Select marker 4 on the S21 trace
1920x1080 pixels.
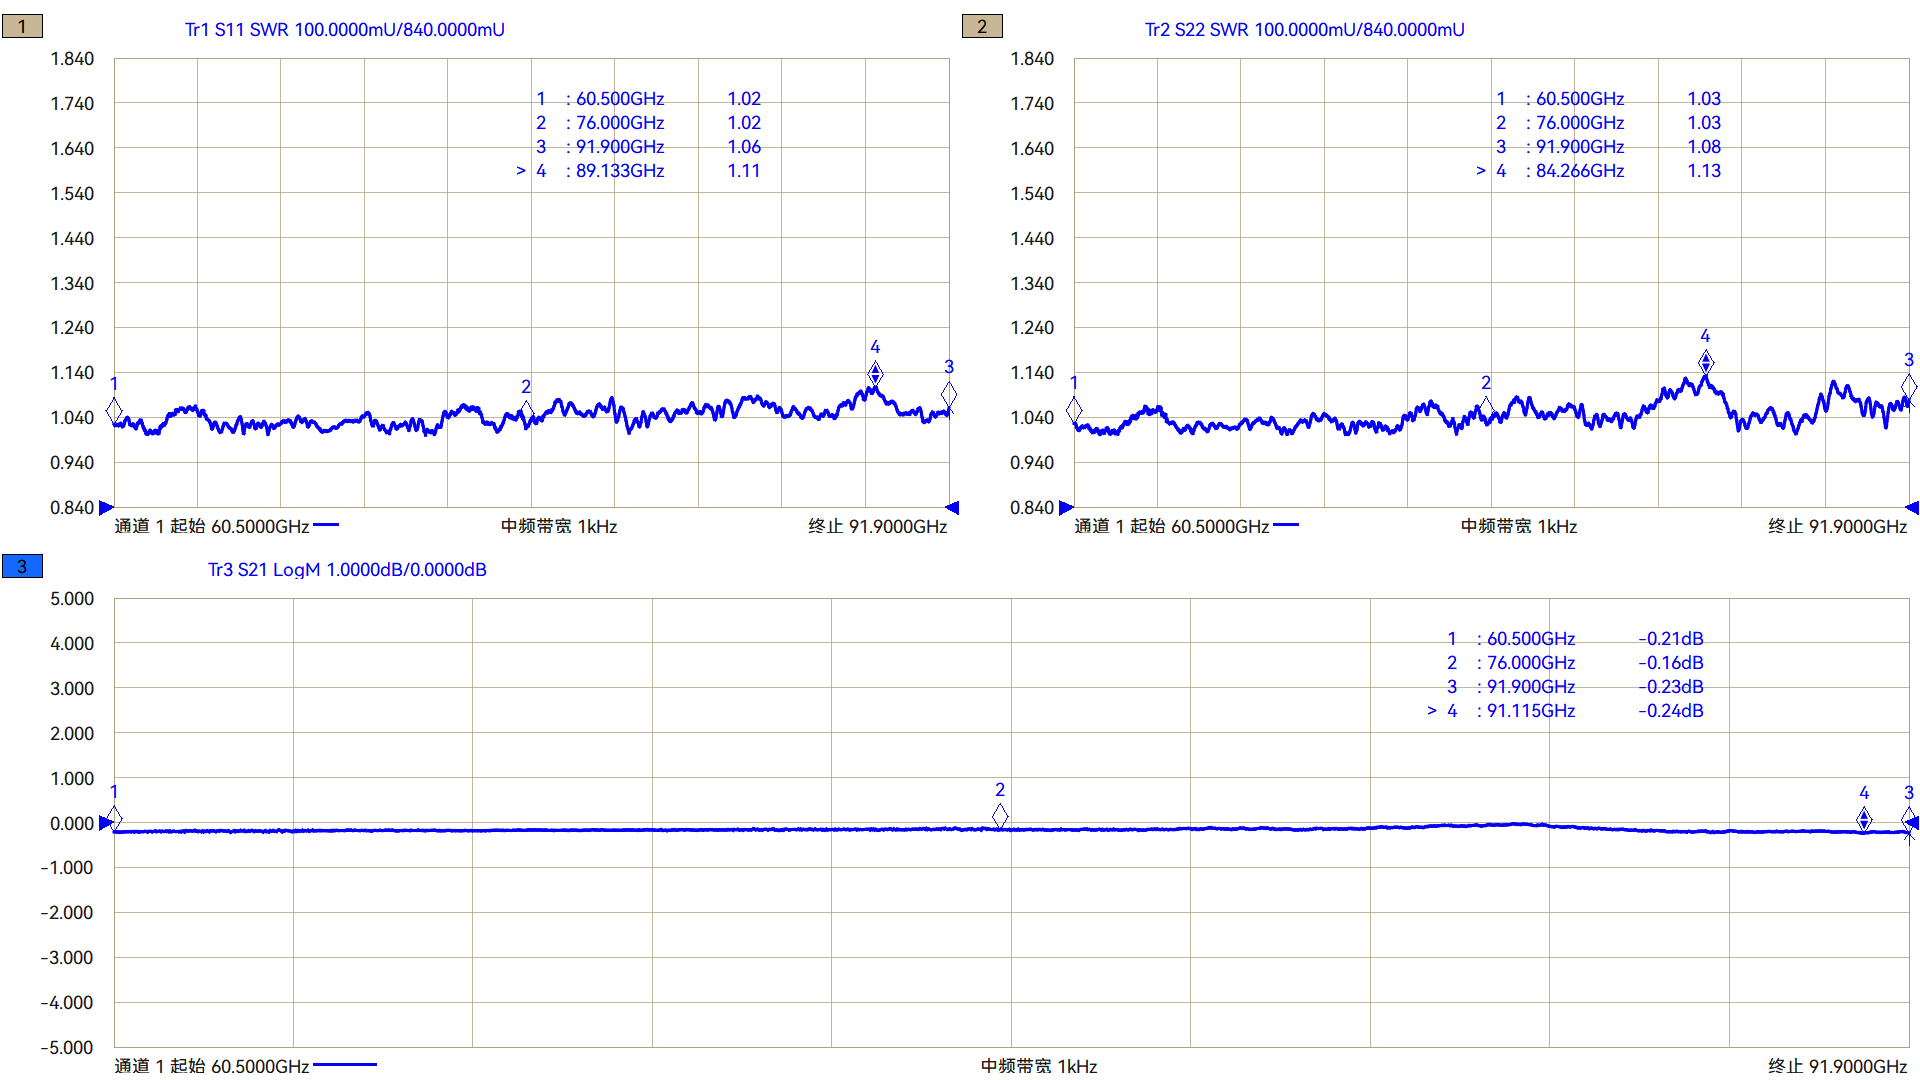click(x=1864, y=819)
